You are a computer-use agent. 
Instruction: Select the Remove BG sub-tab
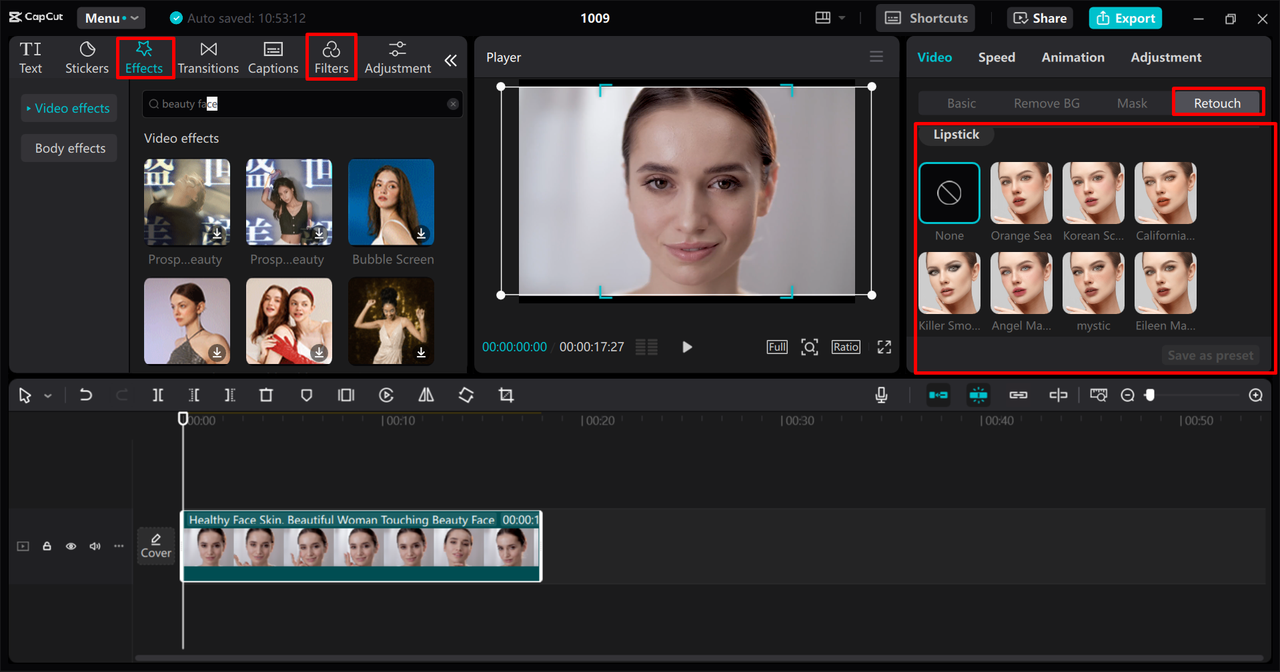click(1046, 103)
